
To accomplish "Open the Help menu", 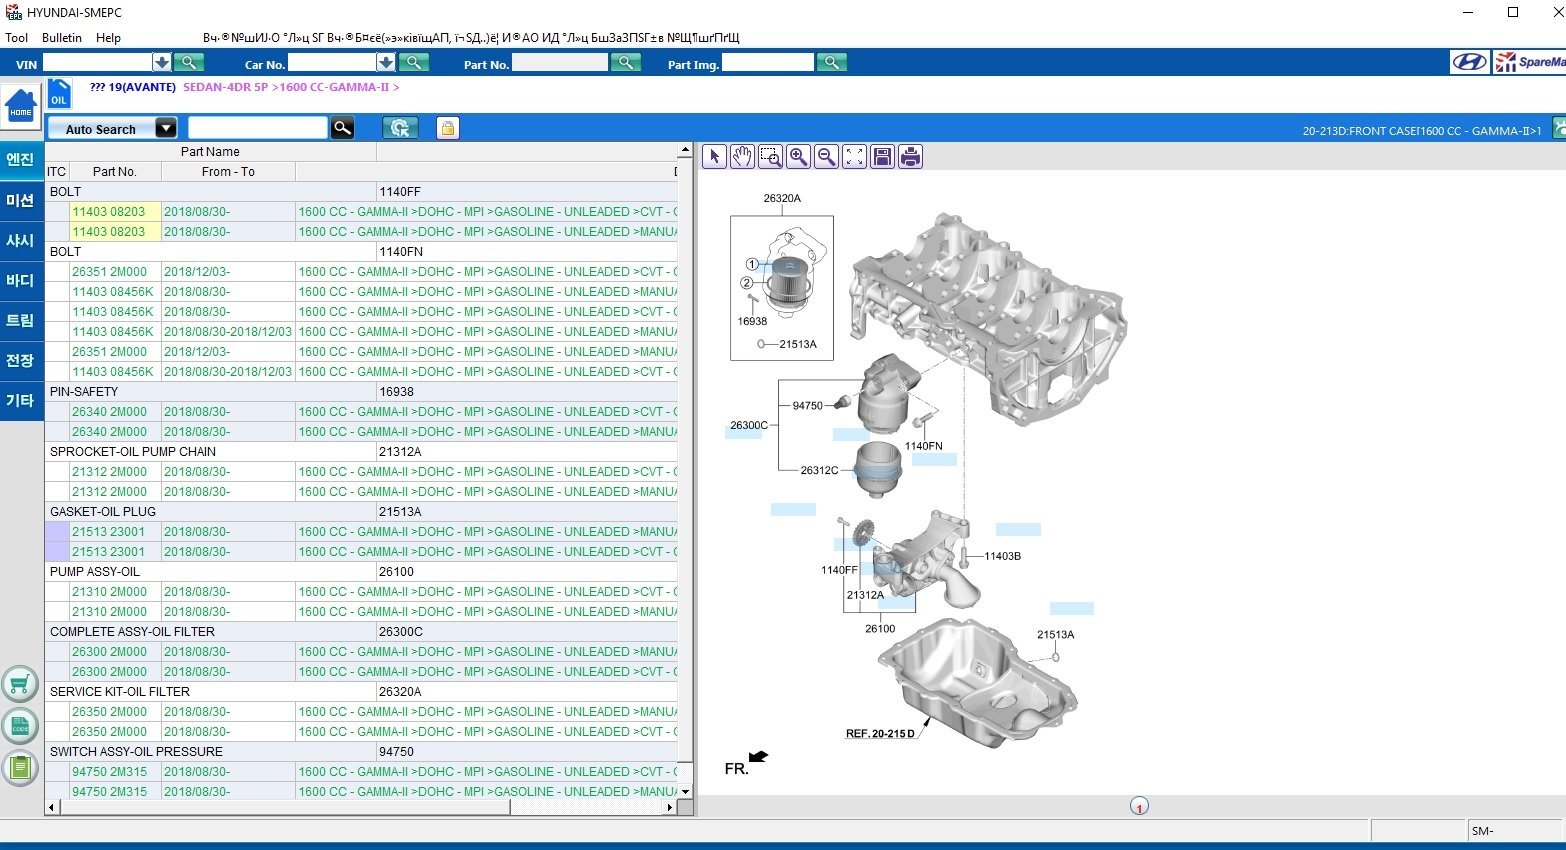I will pyautogui.click(x=108, y=38).
